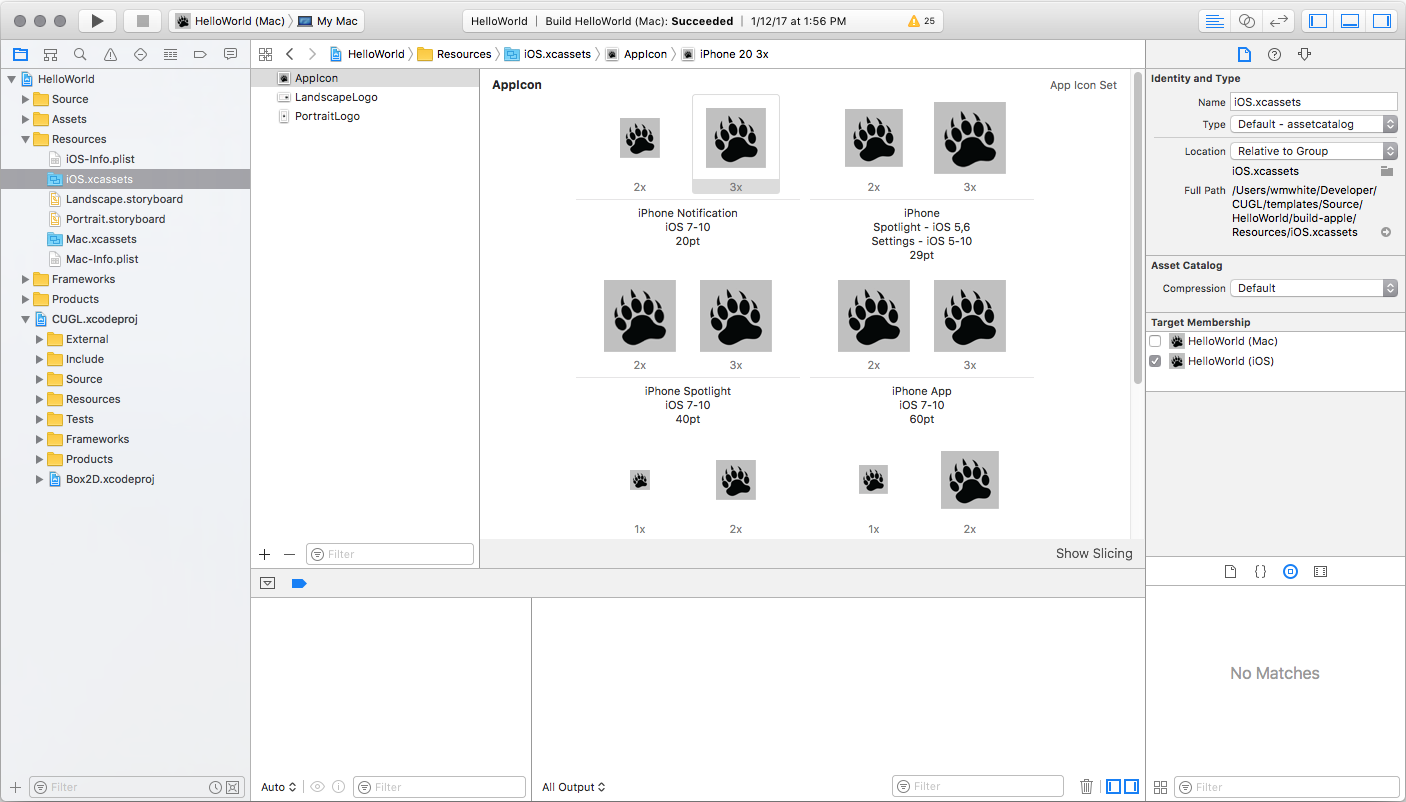Open the Find navigator search icon
This screenshot has height=802, width=1406.
tap(80, 54)
